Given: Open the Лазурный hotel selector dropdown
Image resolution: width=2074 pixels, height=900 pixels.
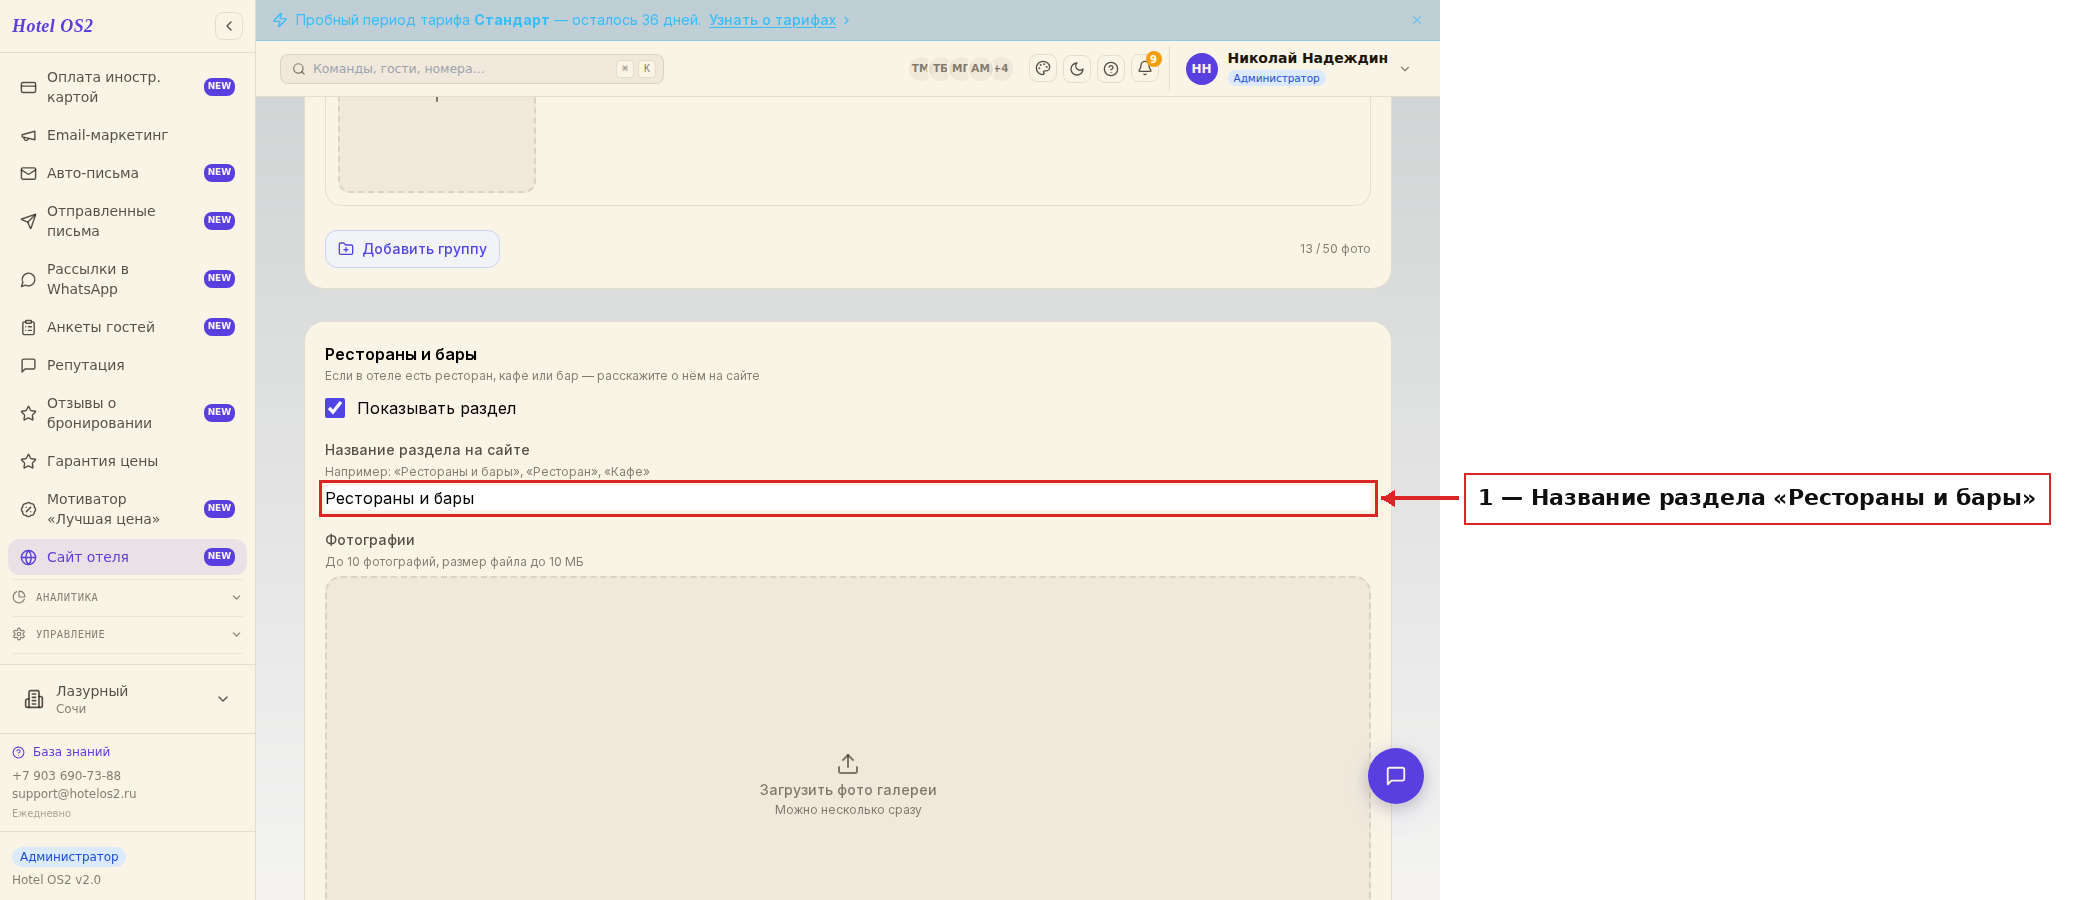Looking at the screenshot, I should click(127, 699).
